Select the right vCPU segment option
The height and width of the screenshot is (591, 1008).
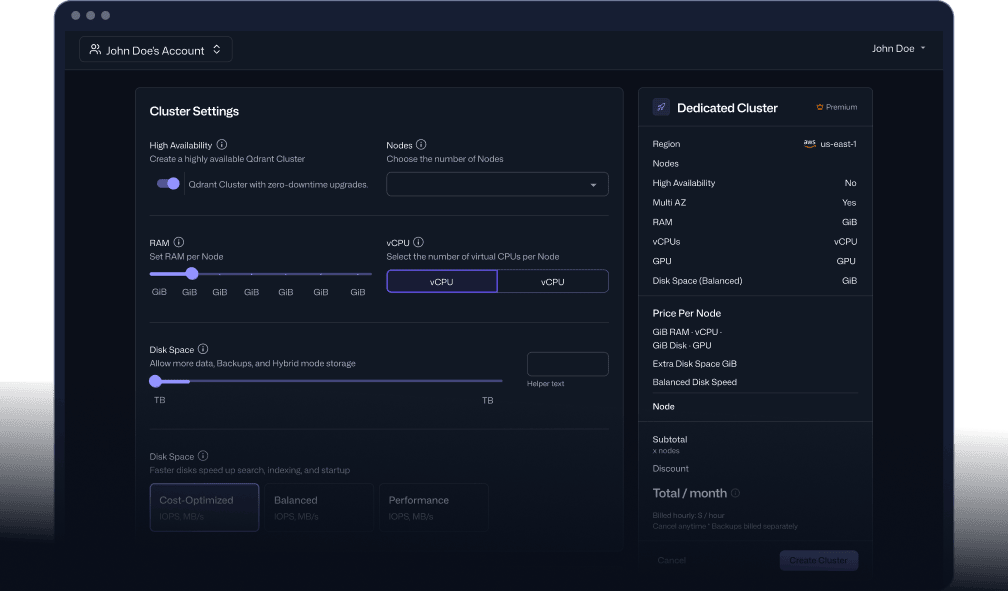(553, 282)
